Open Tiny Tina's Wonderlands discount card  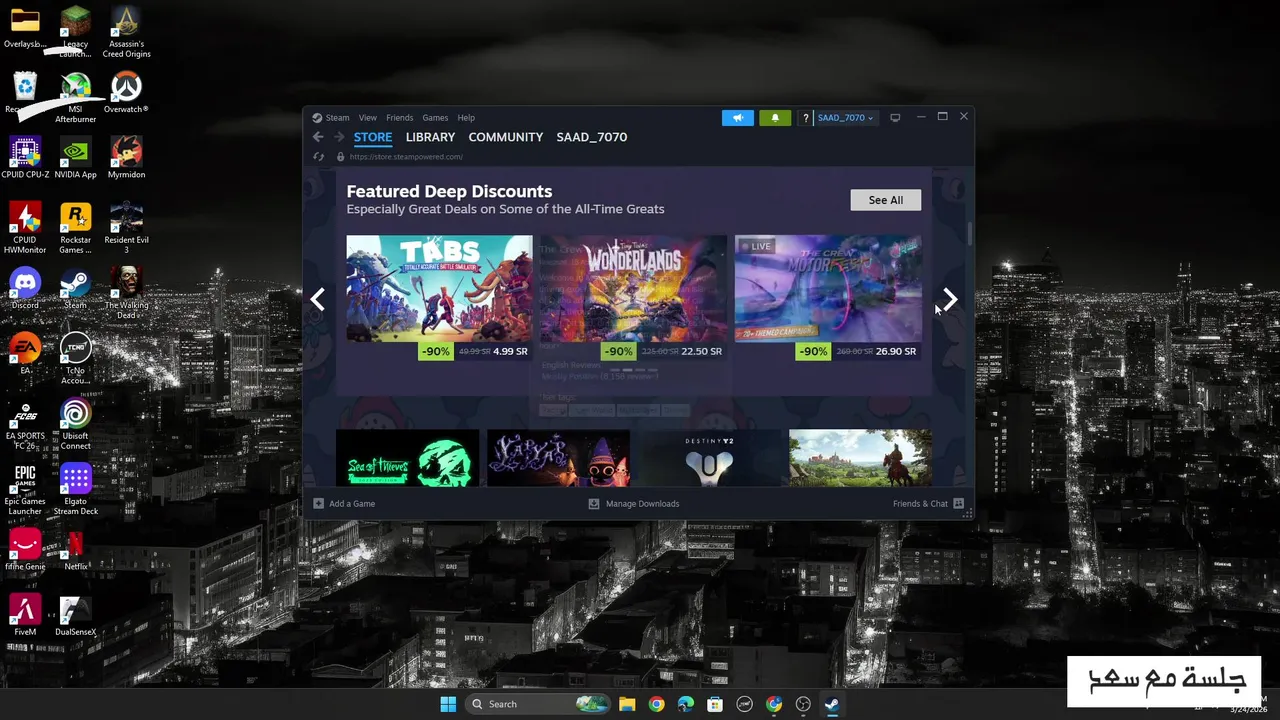click(x=633, y=298)
